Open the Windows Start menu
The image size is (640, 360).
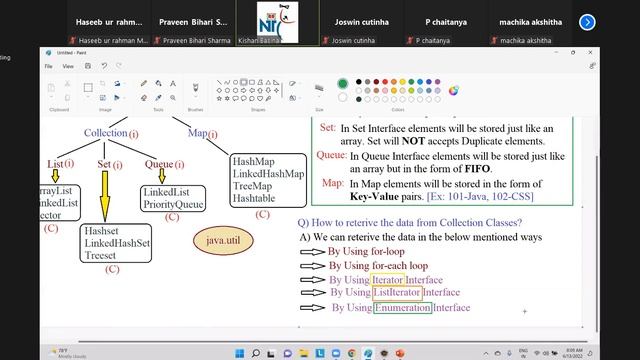[240, 353]
